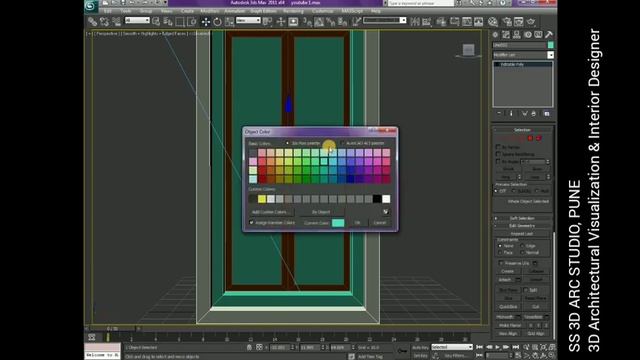Select the 3ds Max palette radio button
640x360 pixels.
coord(287,143)
